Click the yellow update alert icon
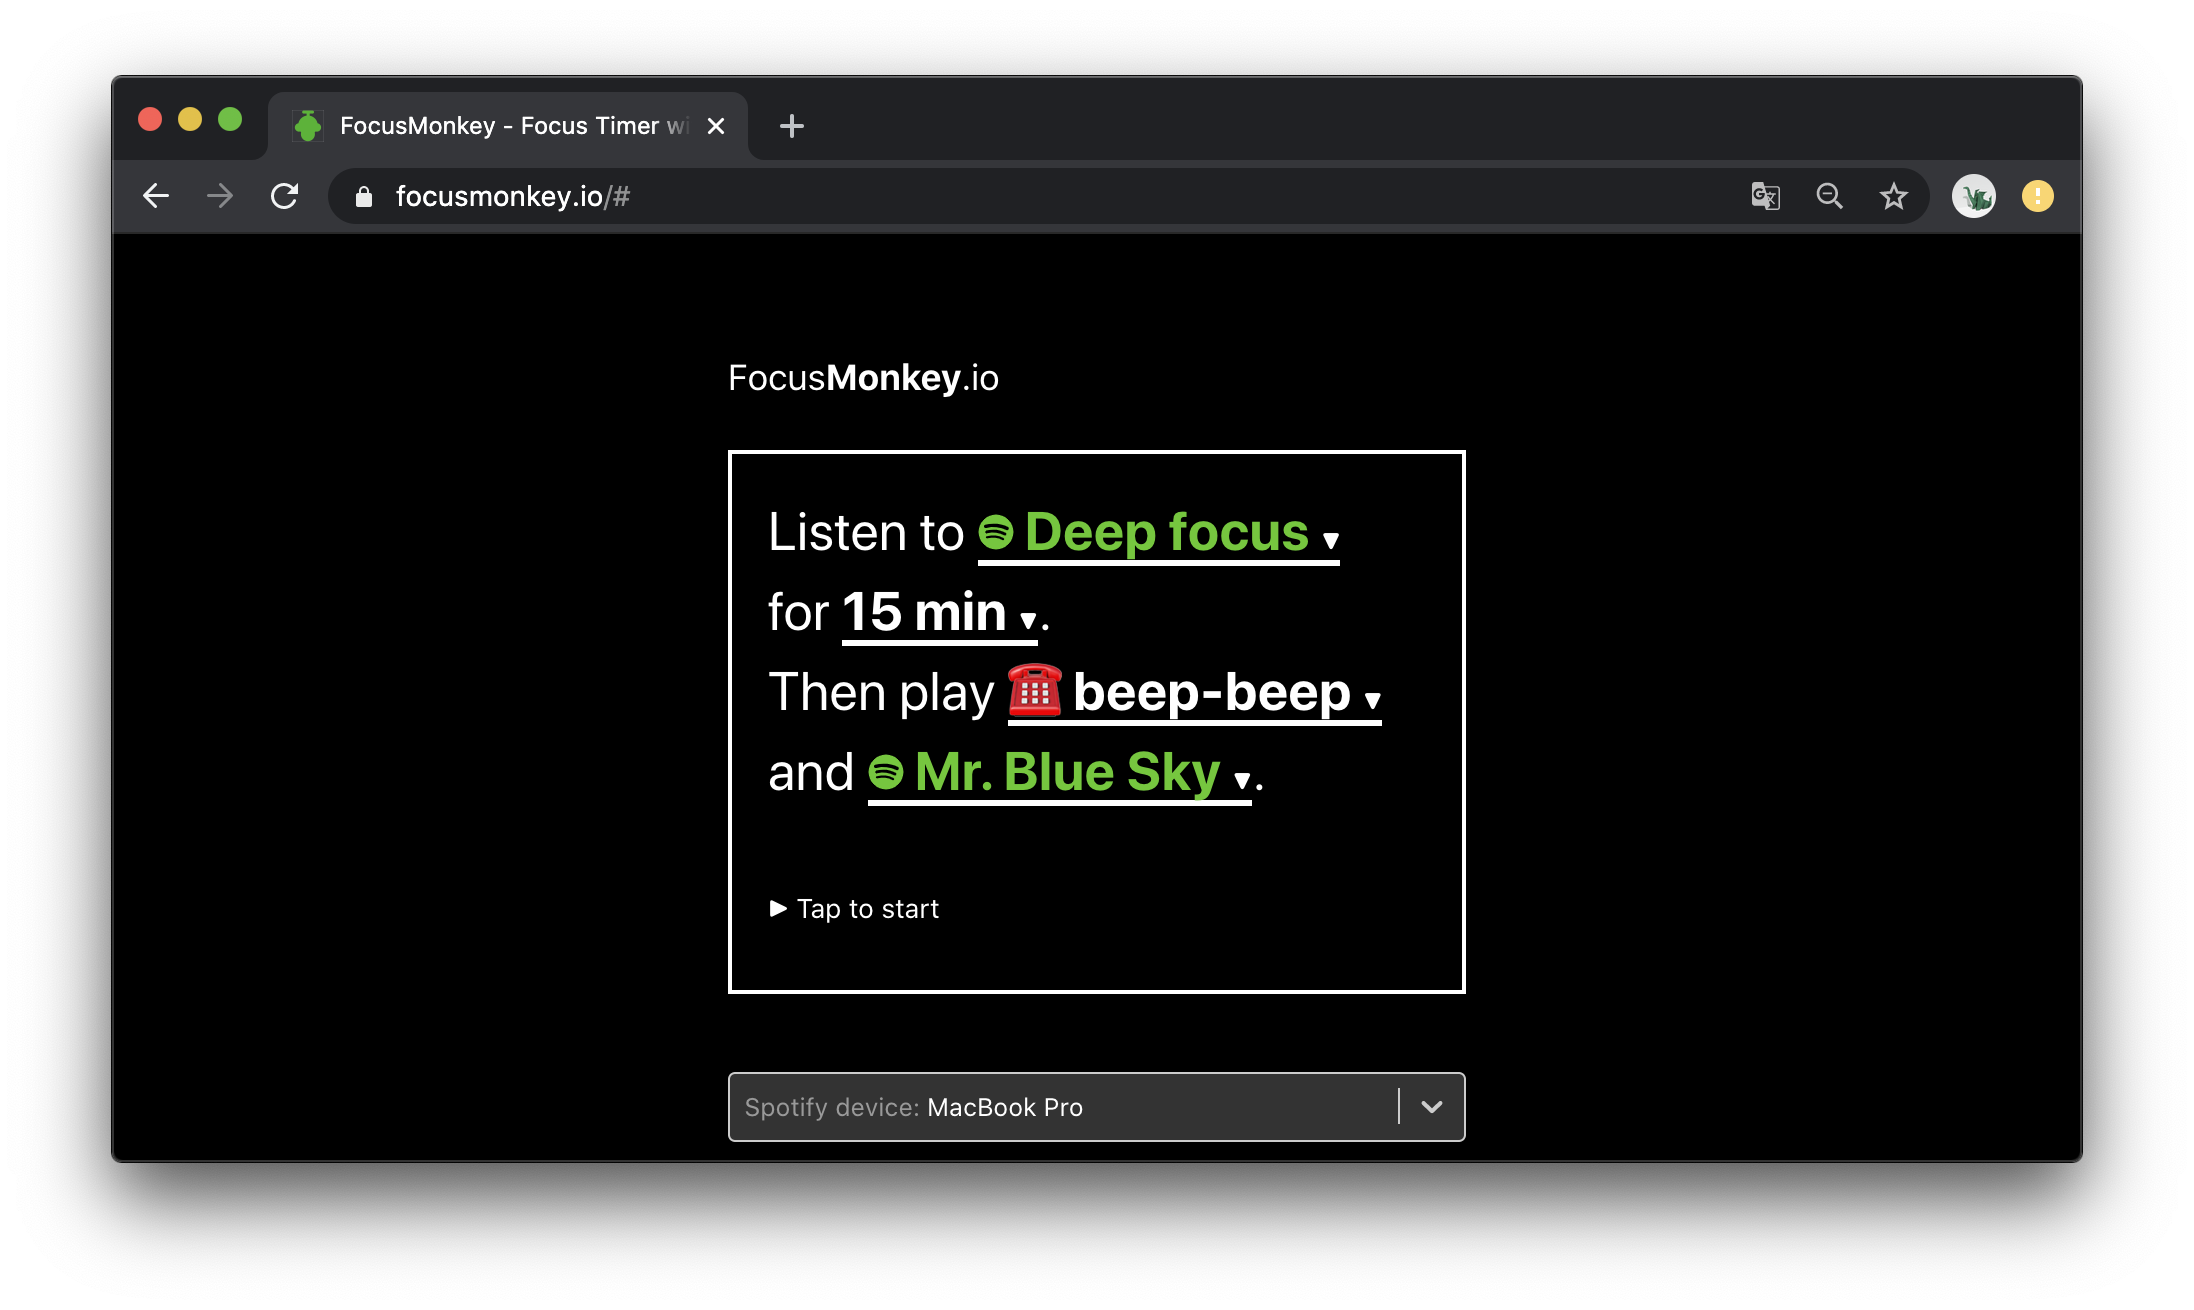Screen dimensions: 2194x1310 point(2037,196)
